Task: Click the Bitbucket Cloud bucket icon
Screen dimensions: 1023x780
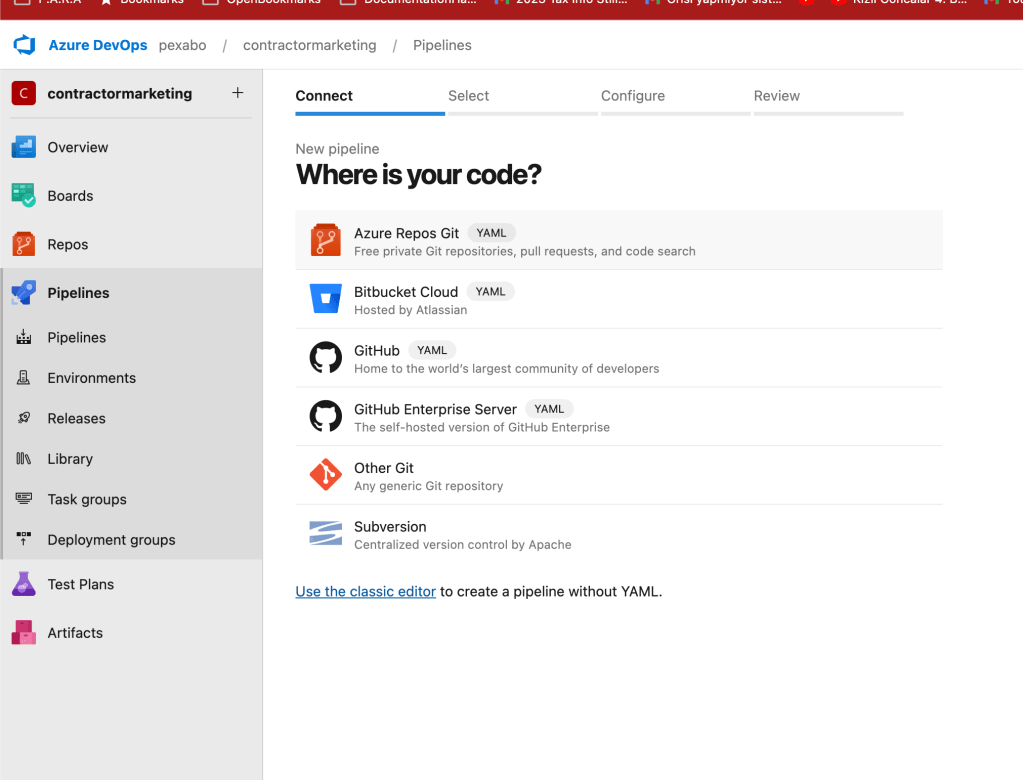Action: 326,299
